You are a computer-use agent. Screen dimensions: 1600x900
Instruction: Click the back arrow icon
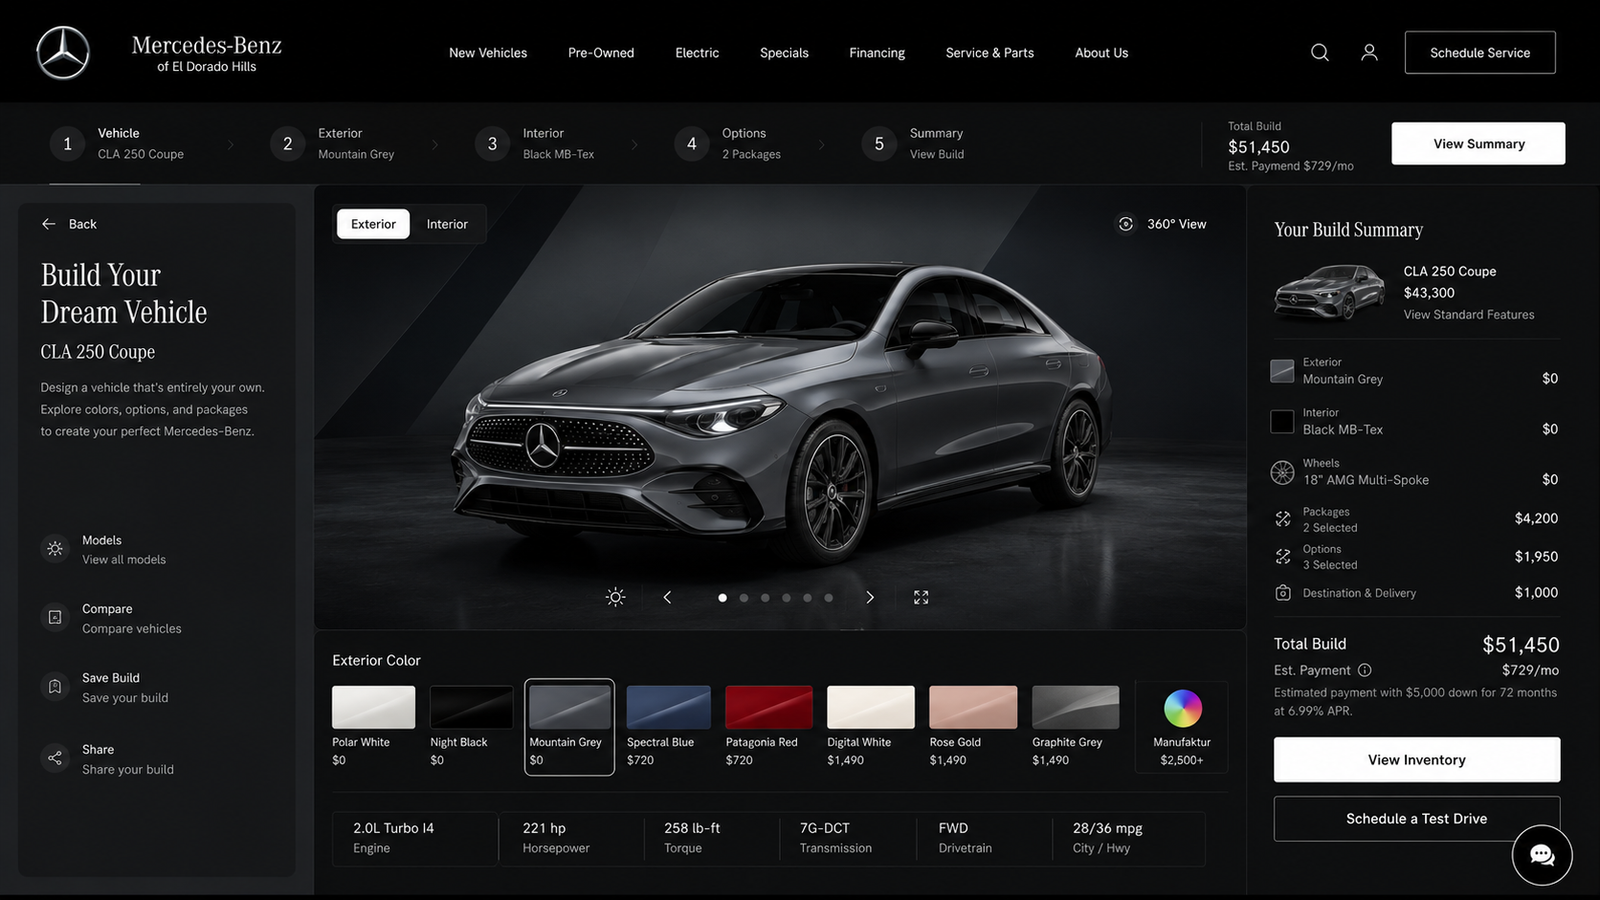pos(49,224)
